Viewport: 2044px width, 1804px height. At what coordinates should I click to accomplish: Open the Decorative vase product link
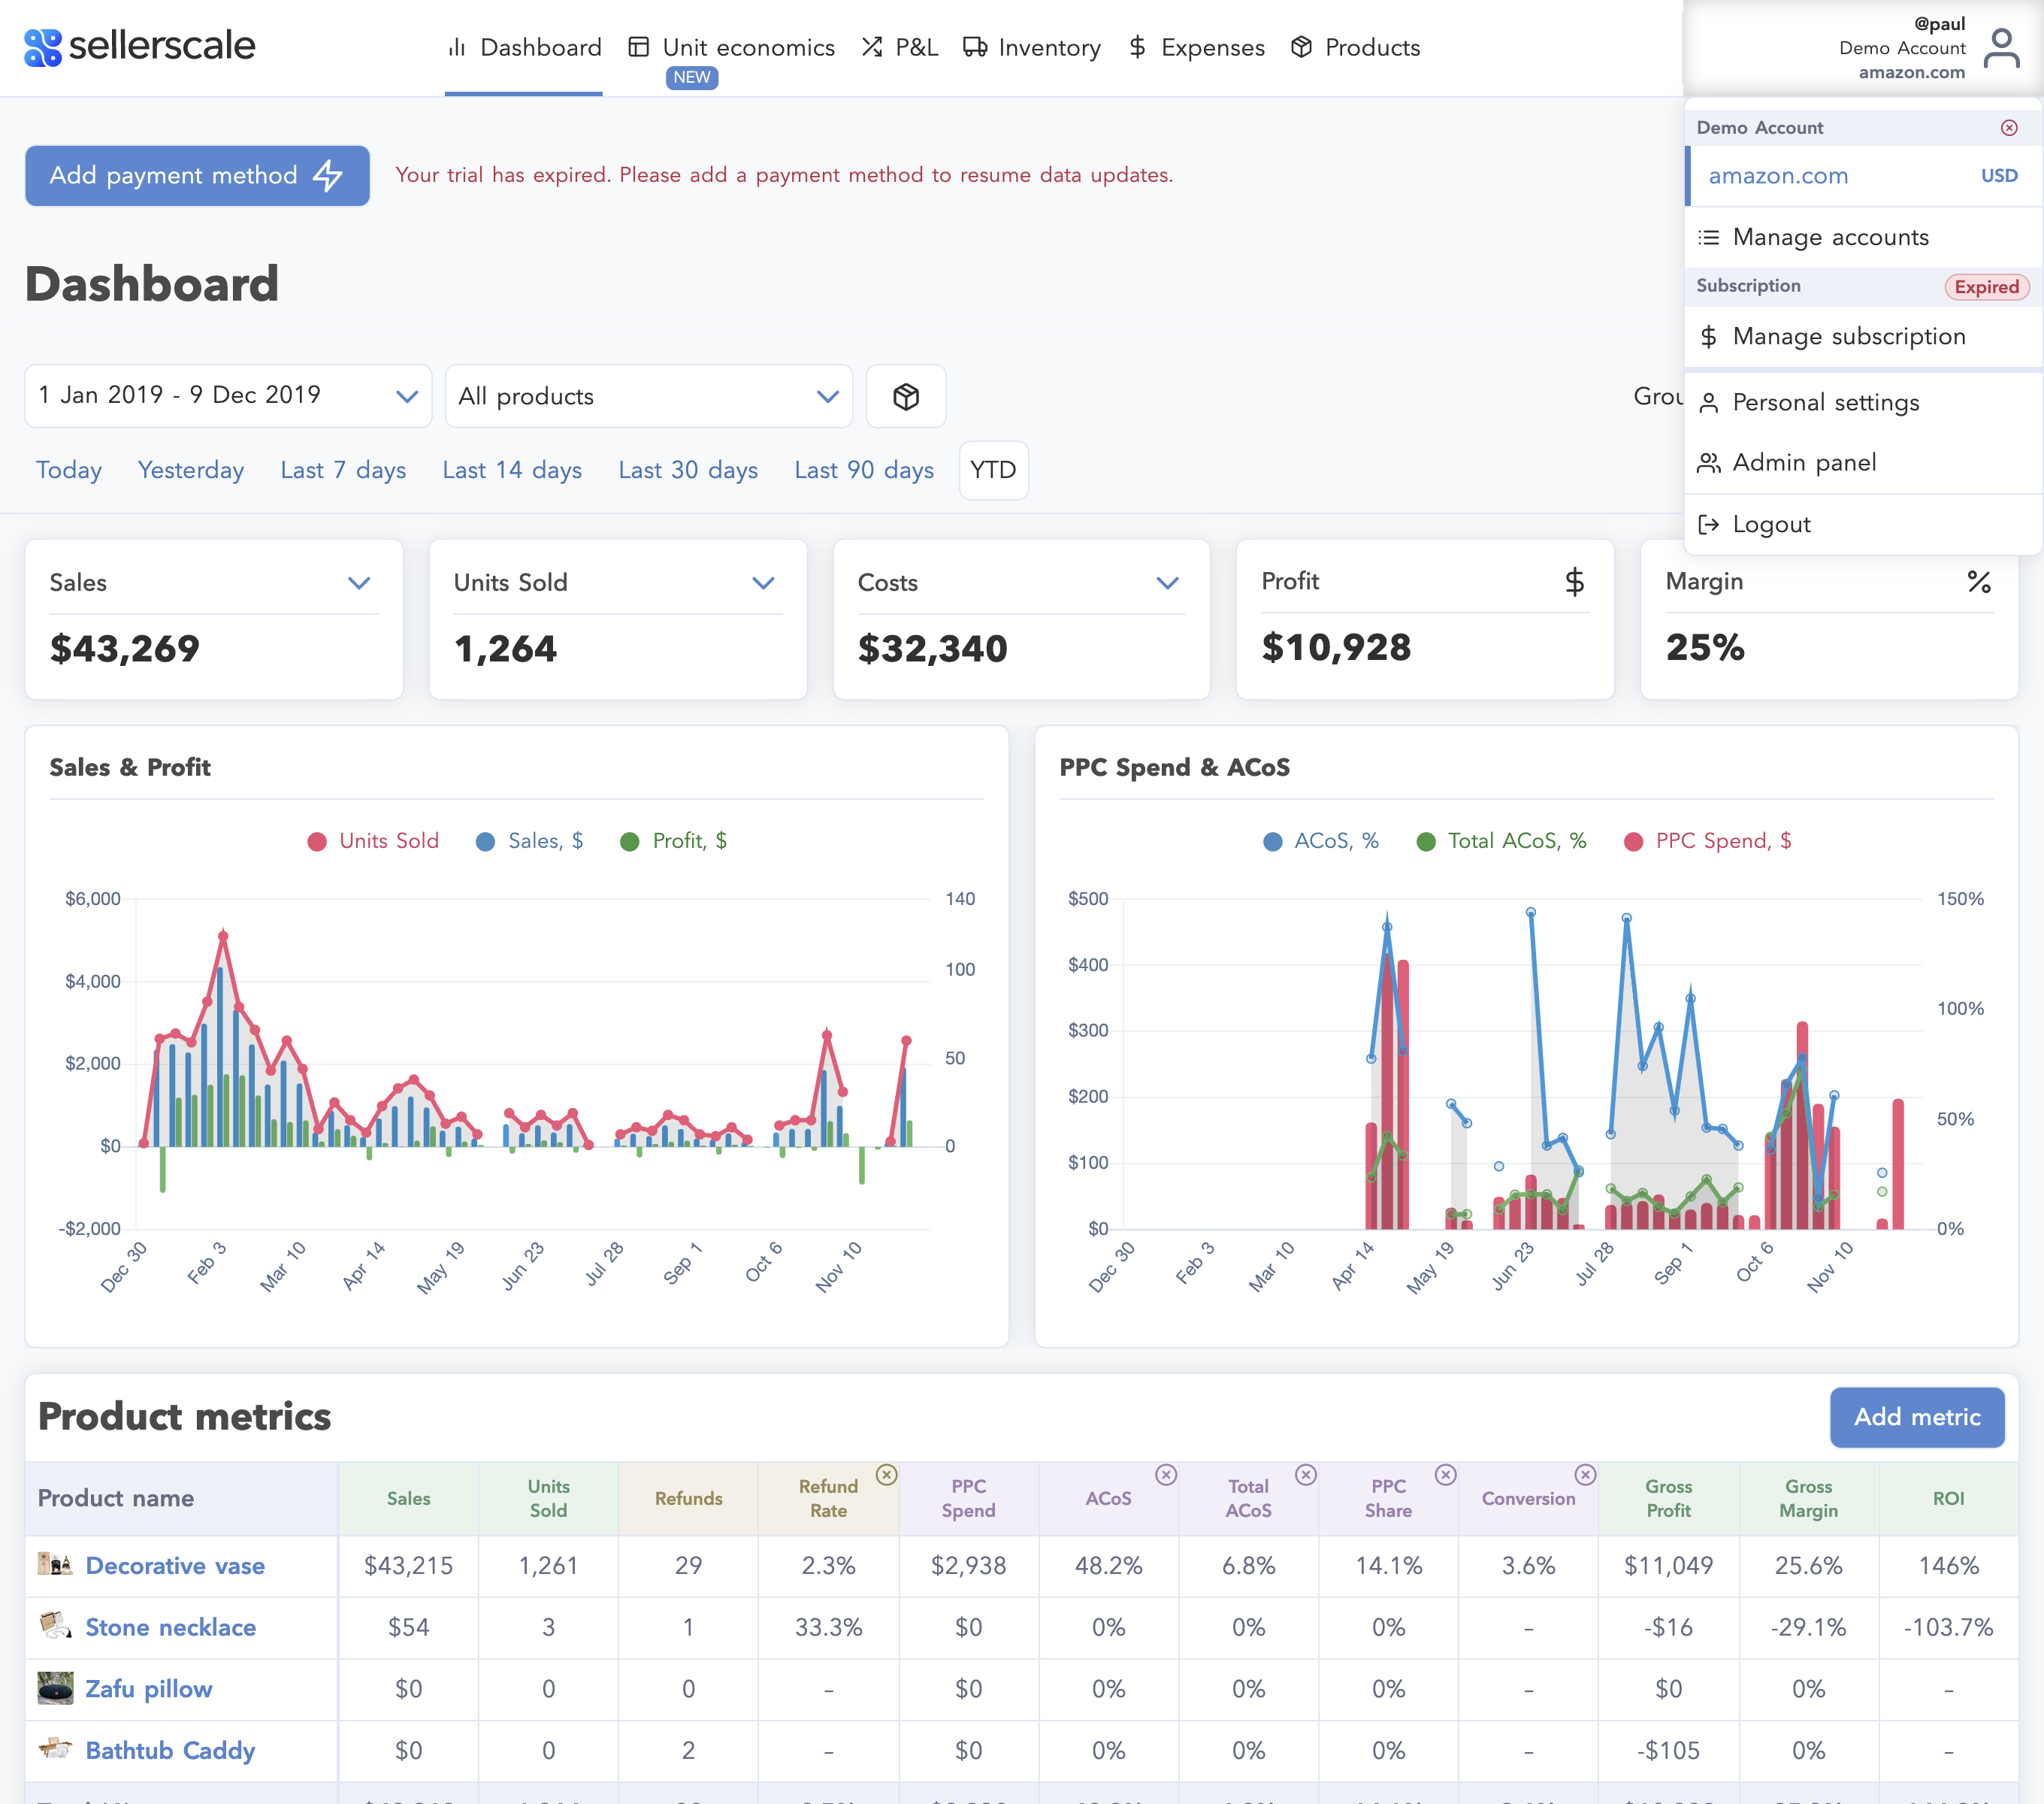(175, 1565)
